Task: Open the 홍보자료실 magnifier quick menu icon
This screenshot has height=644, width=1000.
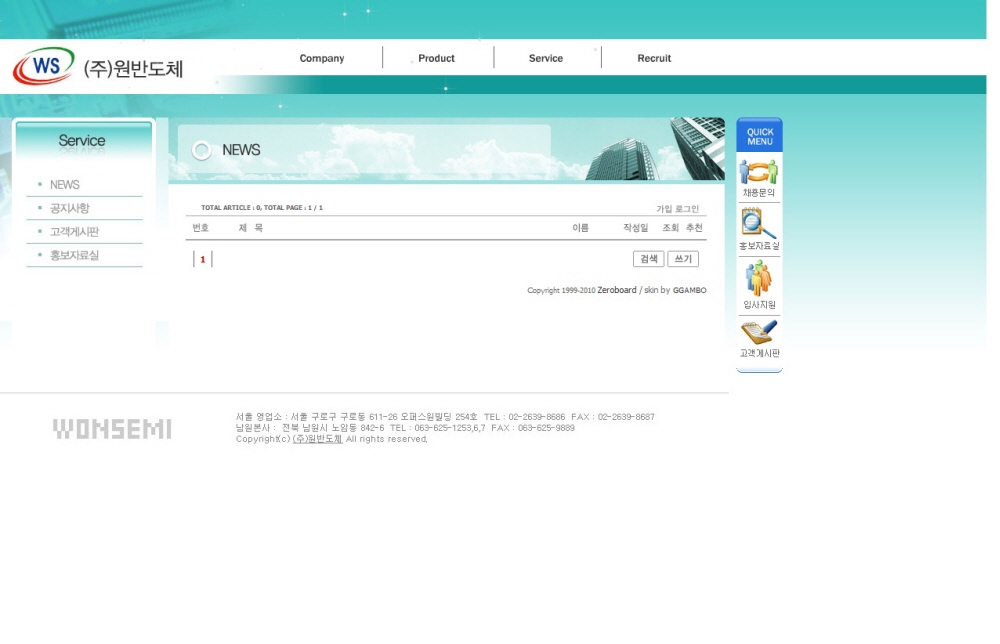Action: (759, 224)
